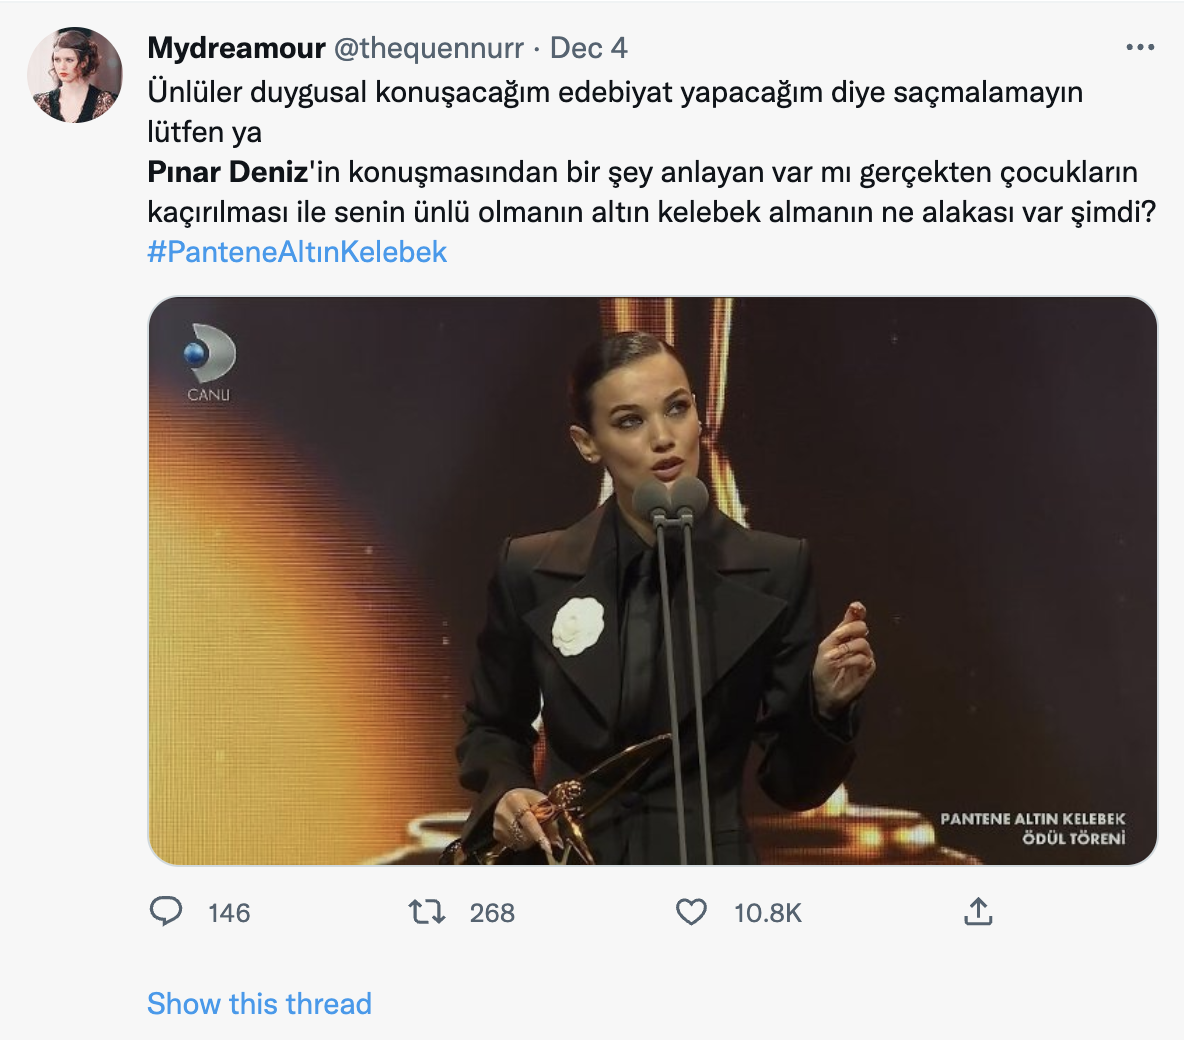
Task: Open the award ceremony photo in the tweet
Action: tap(652, 580)
